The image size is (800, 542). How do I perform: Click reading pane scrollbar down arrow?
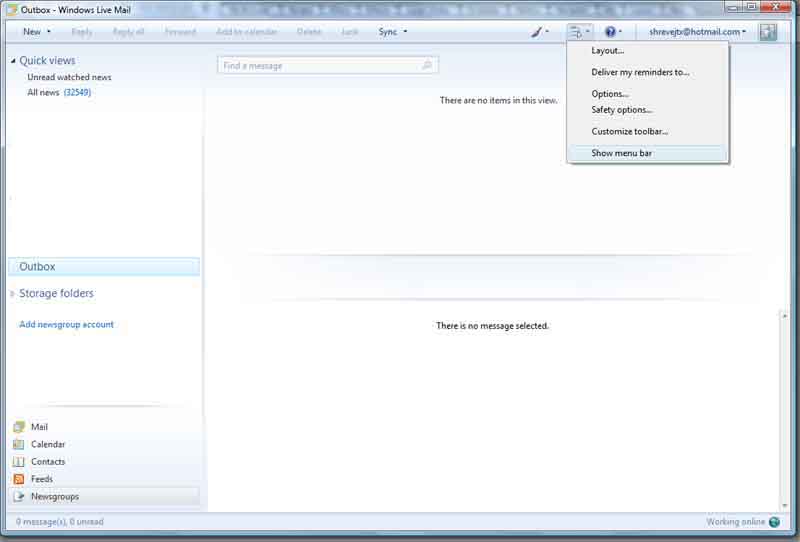tap(785, 505)
